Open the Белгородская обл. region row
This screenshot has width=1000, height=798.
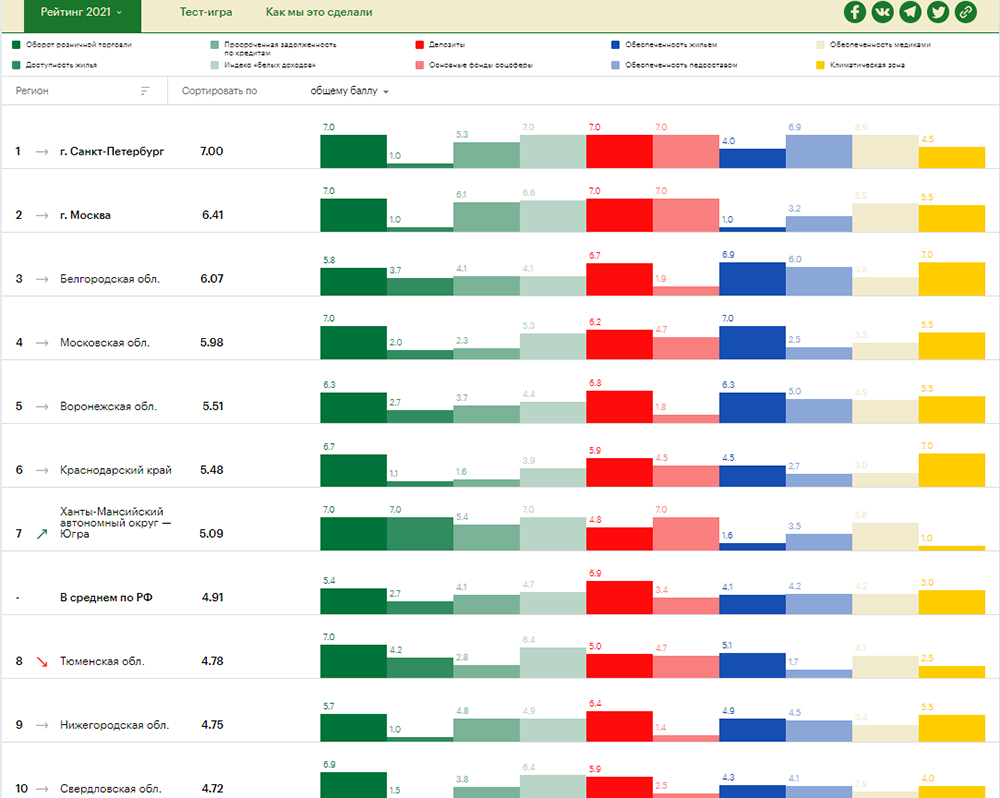click(x=109, y=279)
